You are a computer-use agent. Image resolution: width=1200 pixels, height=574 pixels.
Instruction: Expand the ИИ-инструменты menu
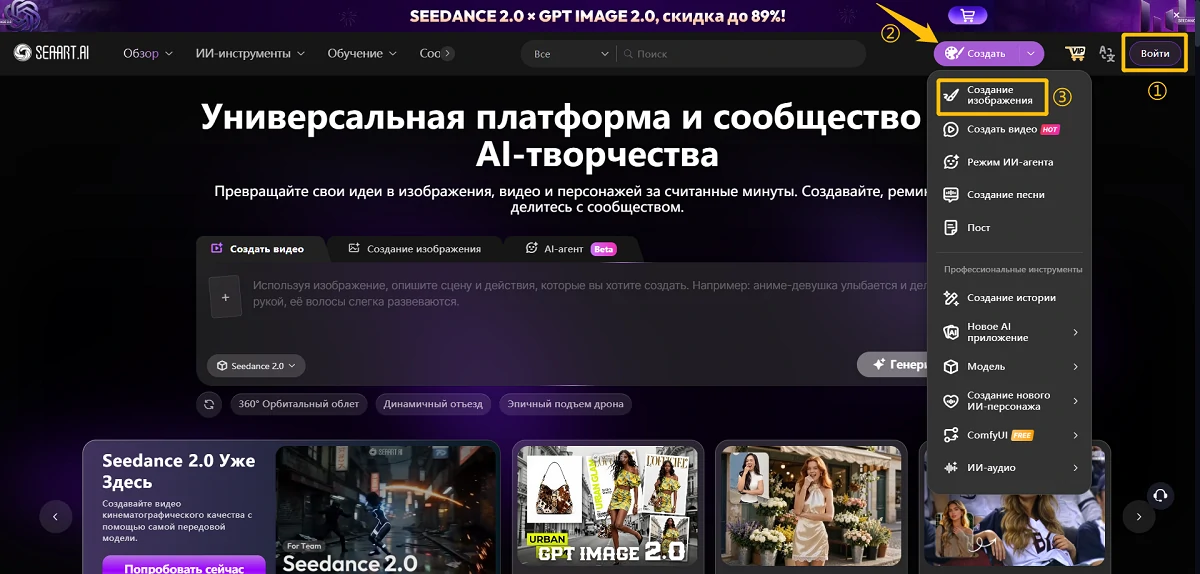tap(250, 54)
